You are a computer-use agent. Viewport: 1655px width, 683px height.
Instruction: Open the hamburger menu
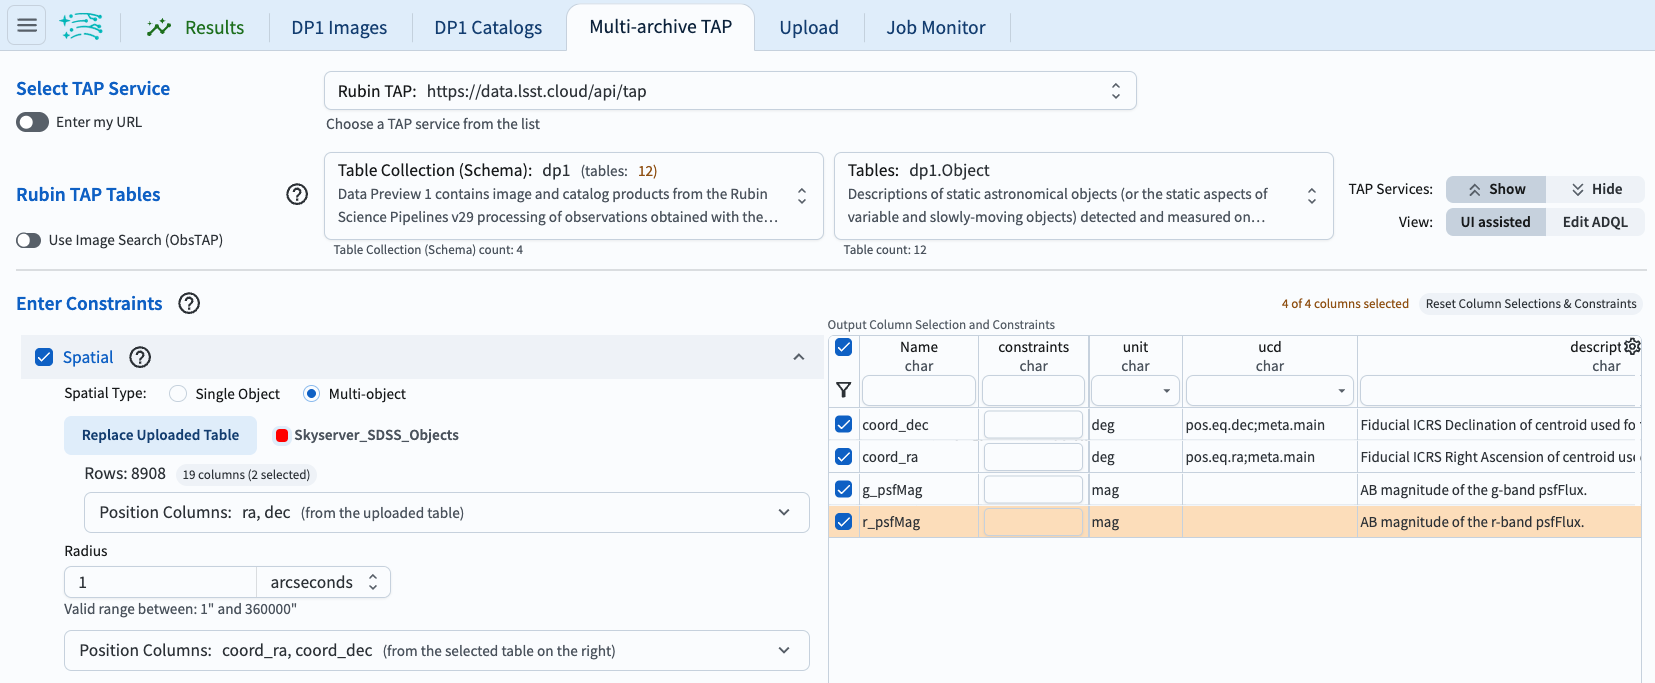click(x=27, y=25)
